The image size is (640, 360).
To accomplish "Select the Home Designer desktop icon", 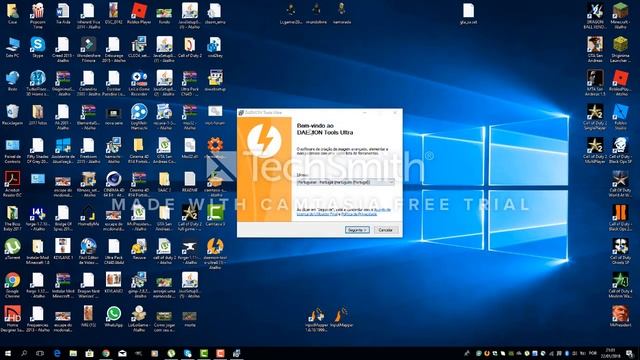I will pos(12,318).
